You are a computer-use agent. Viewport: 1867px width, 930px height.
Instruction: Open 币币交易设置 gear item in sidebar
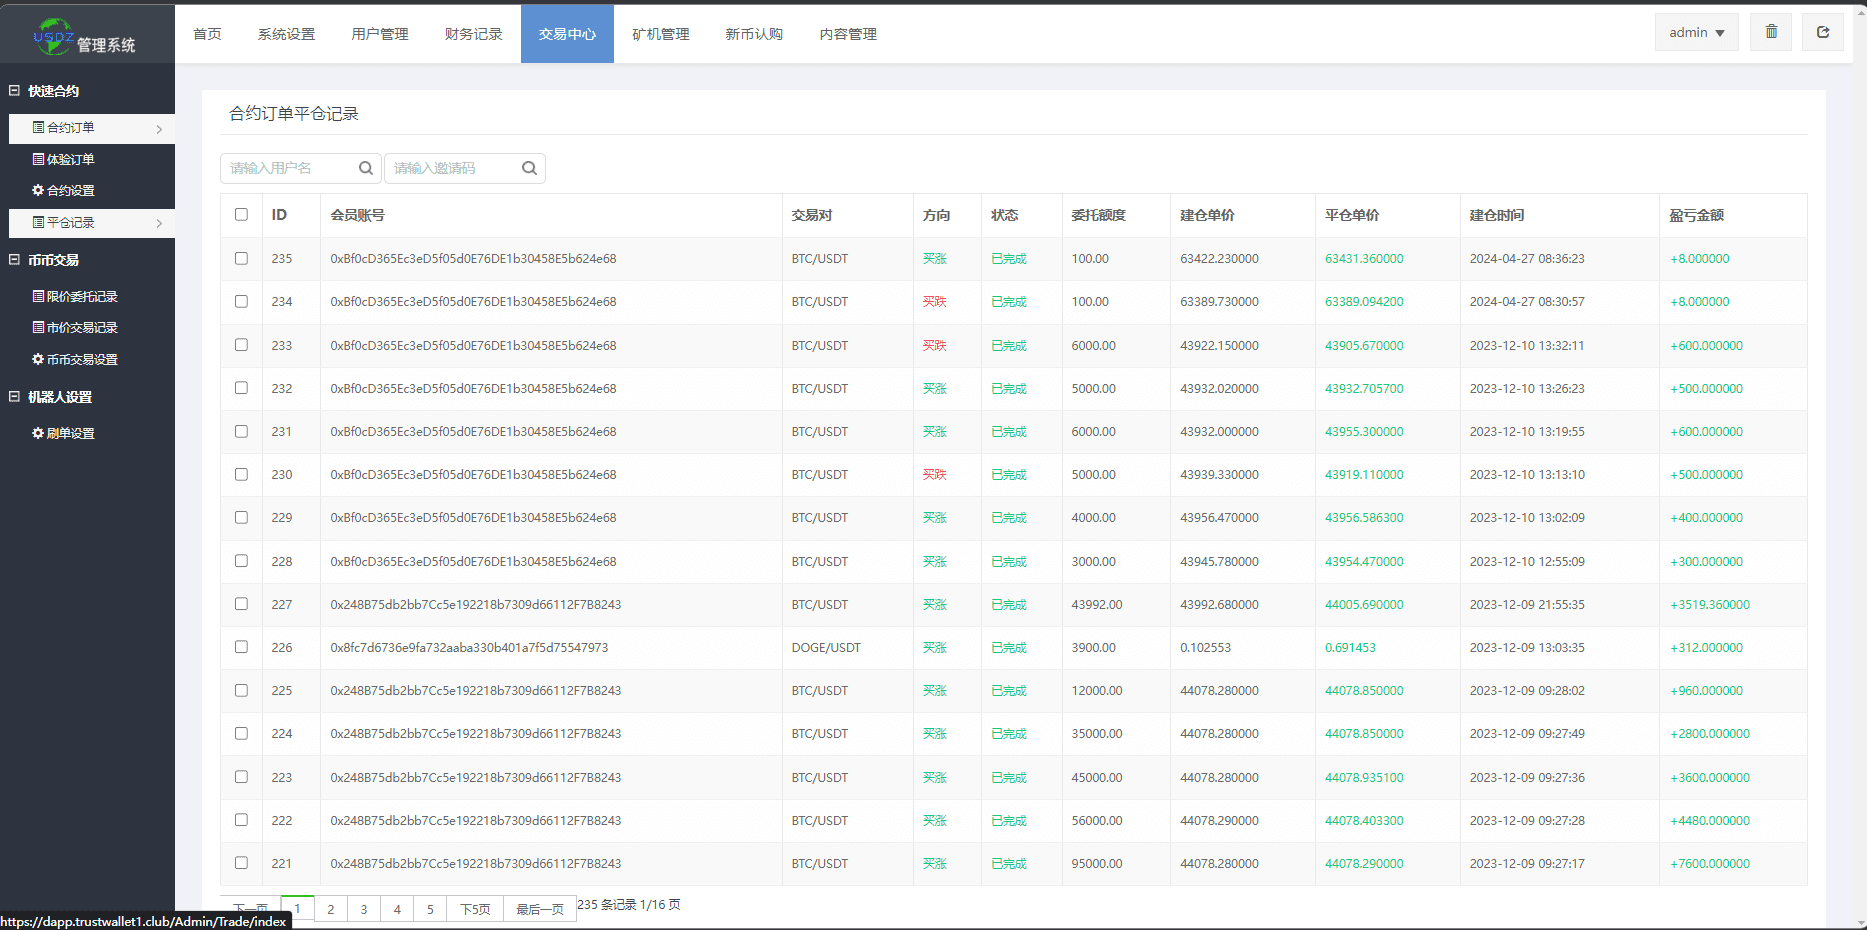click(75, 359)
